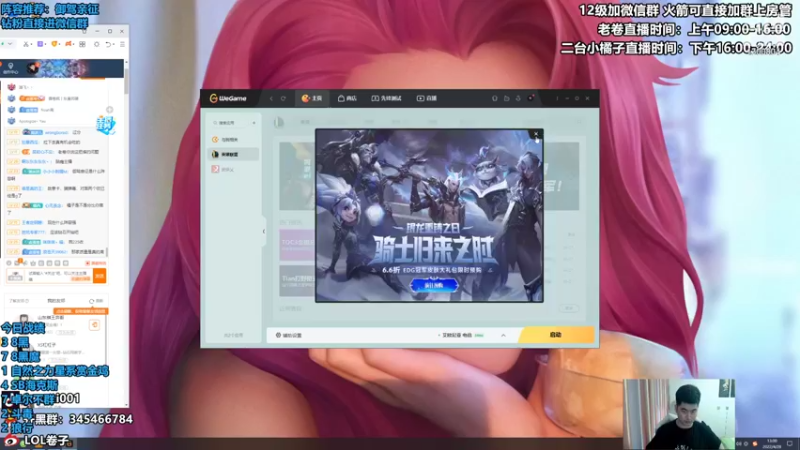Click the purple extension icon in browser toolbar
This screenshot has width=800, height=450.
coord(40,44)
